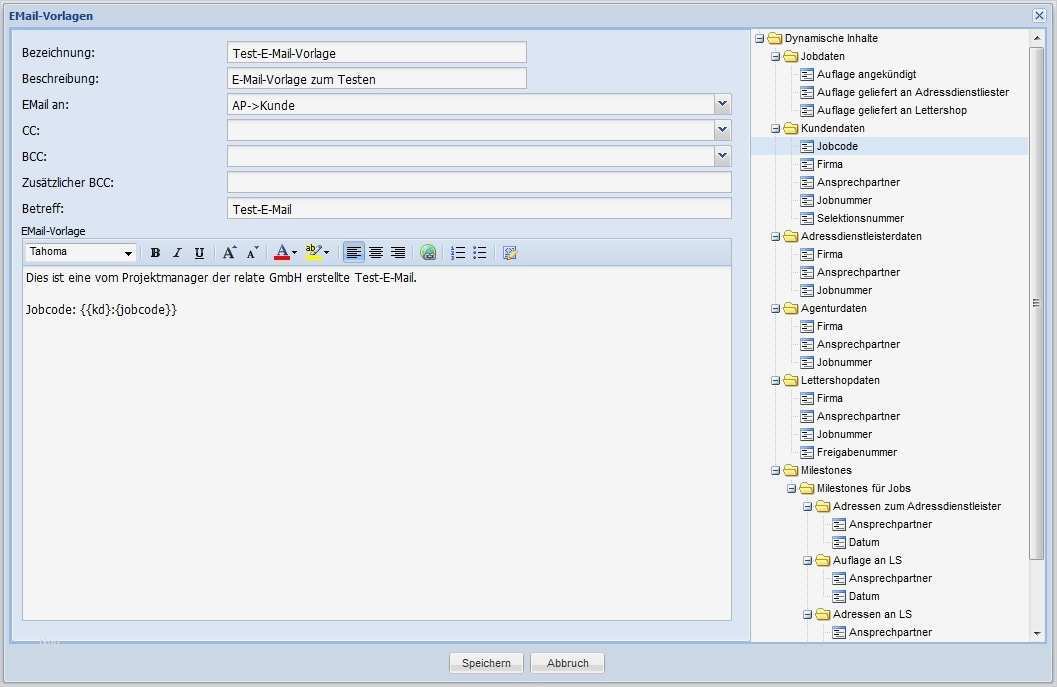Click the Bezeichnung text field
The image size is (1057, 687).
click(377, 53)
